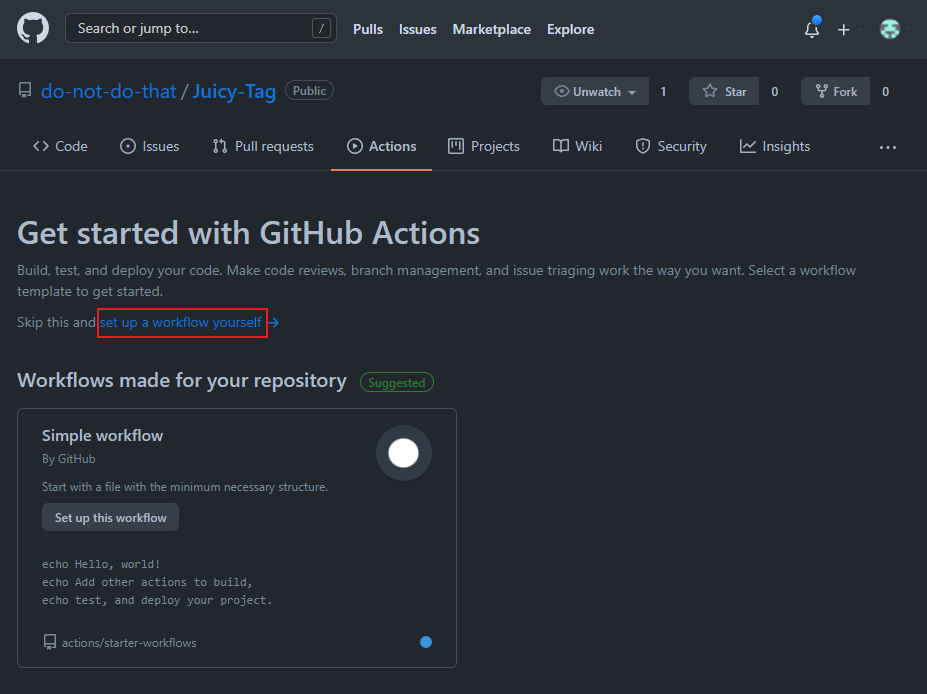Image resolution: width=927 pixels, height=694 pixels.
Task: Click the By GitHub author text
Action: click(69, 459)
